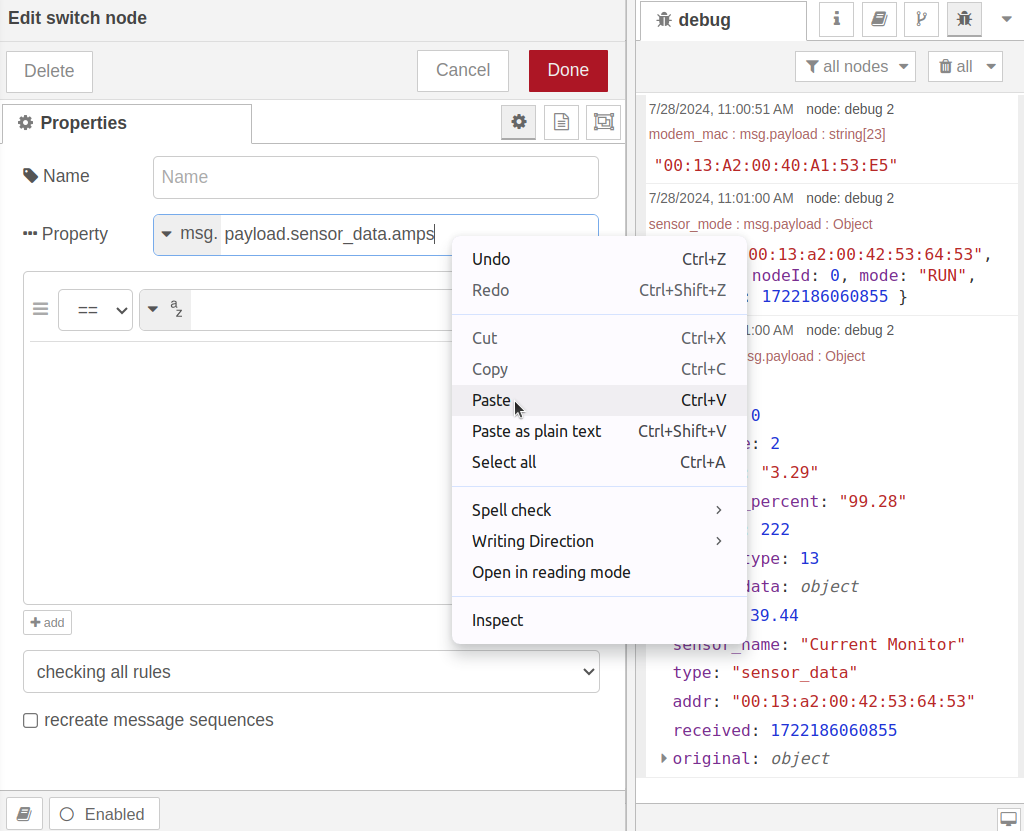
Task: Open the git branch history sidebar tab
Action: pyautogui.click(x=921, y=19)
